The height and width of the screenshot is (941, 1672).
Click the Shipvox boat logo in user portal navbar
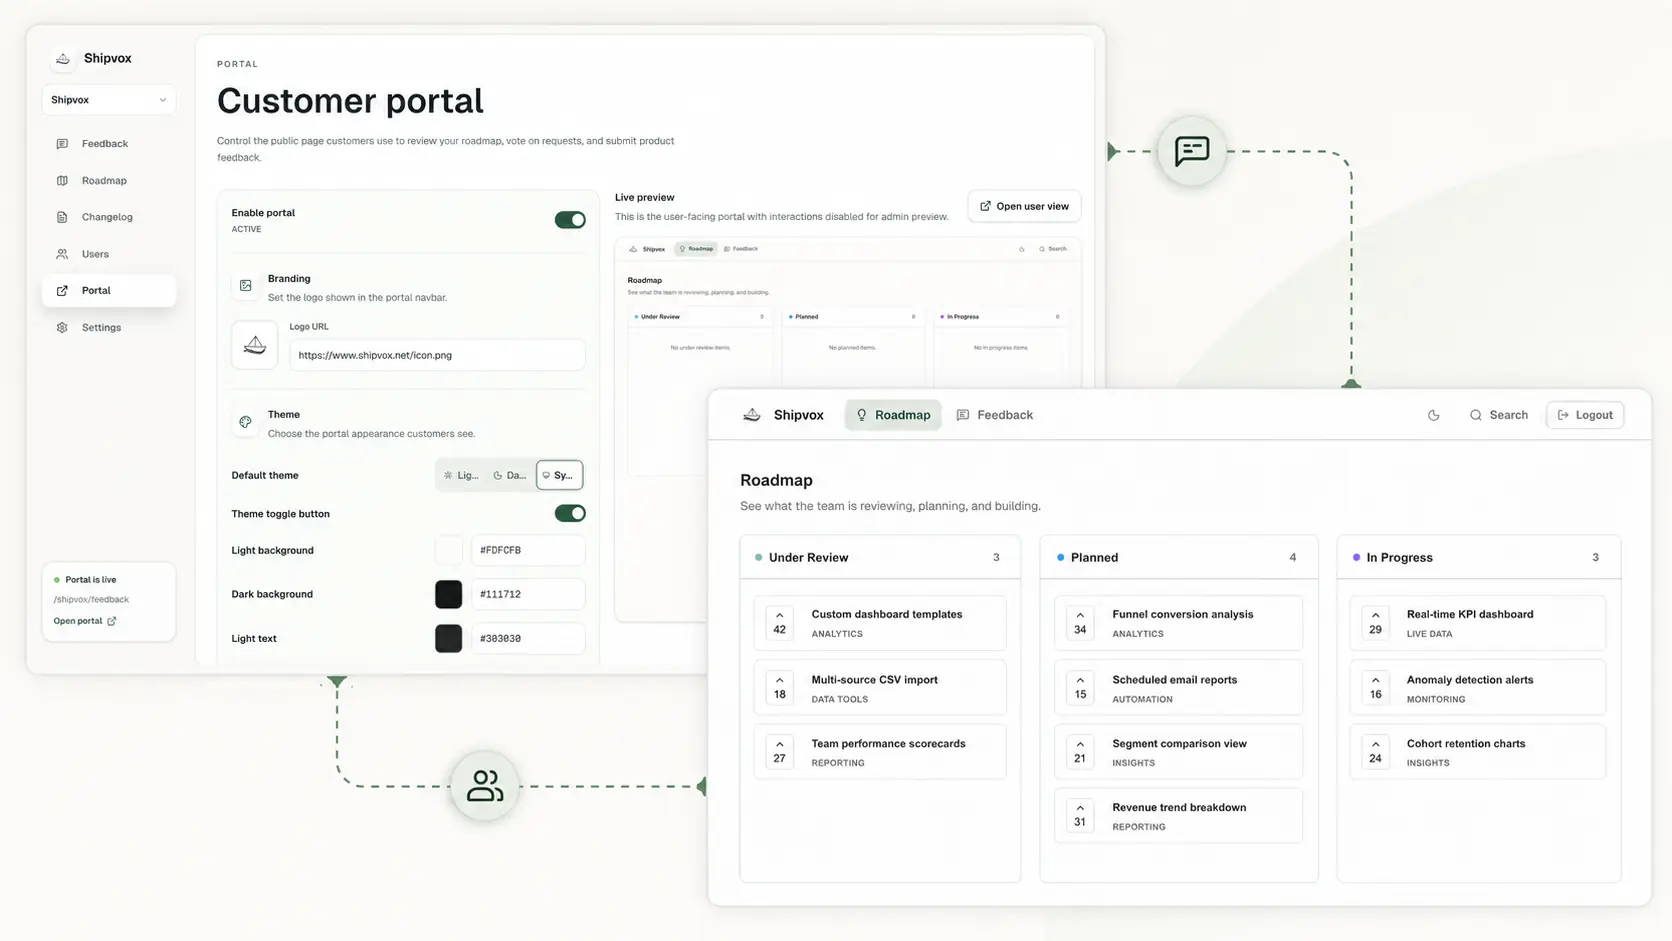[x=752, y=415]
